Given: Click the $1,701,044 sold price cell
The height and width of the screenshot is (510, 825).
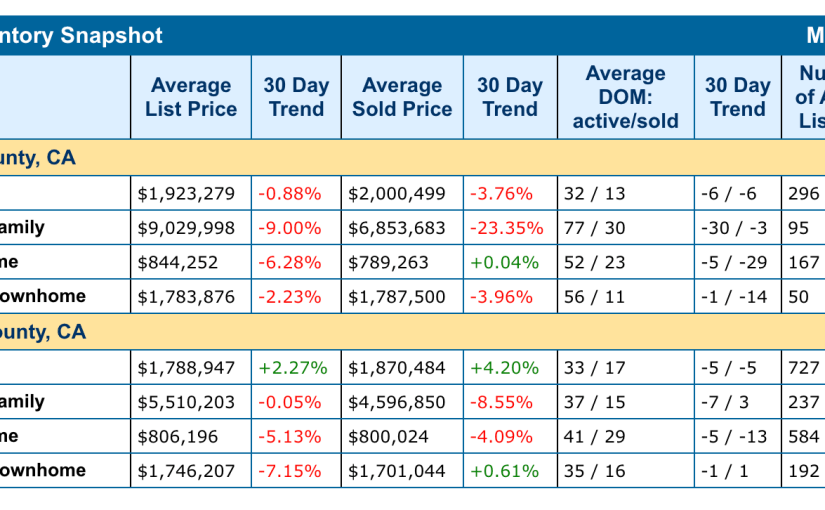Looking at the screenshot, I should [397, 470].
